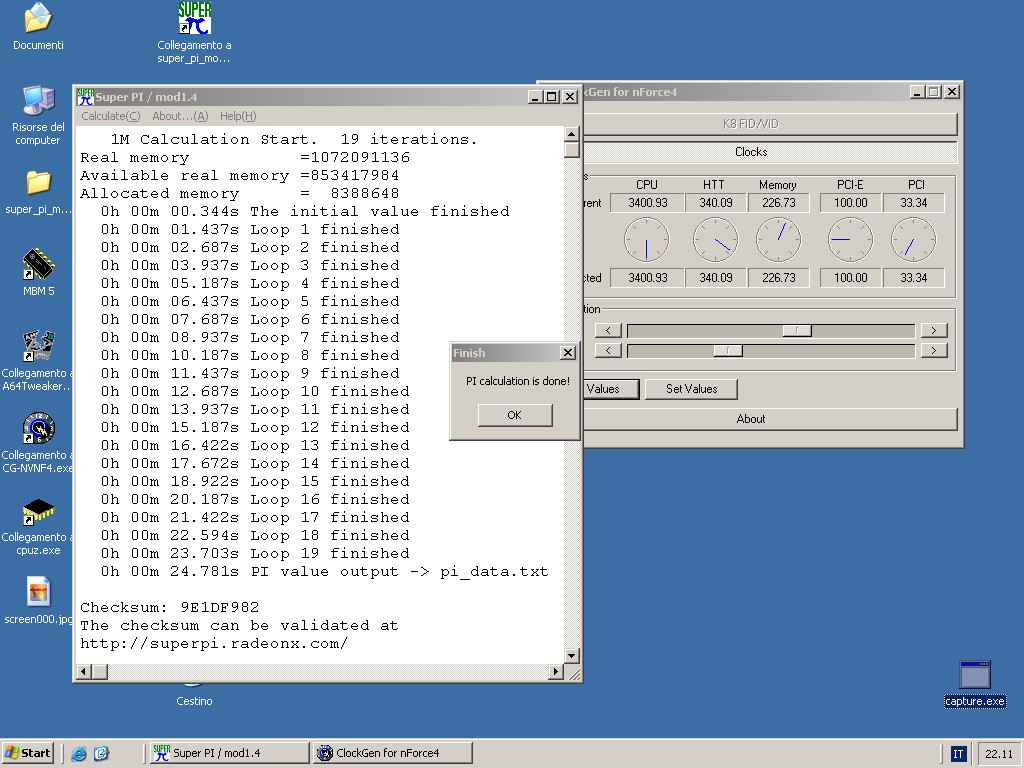Minimize the ClockGen window
The width and height of the screenshot is (1024, 768).
917,92
